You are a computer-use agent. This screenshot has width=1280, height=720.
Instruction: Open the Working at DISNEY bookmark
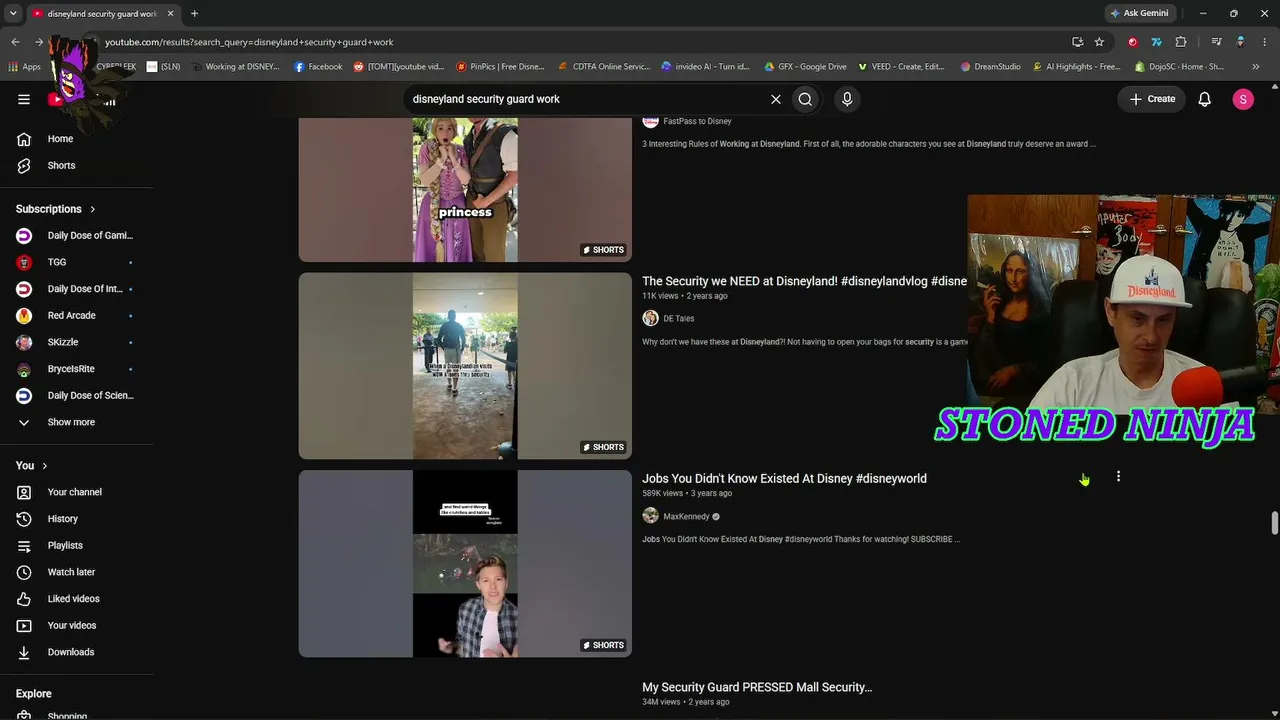click(x=235, y=67)
